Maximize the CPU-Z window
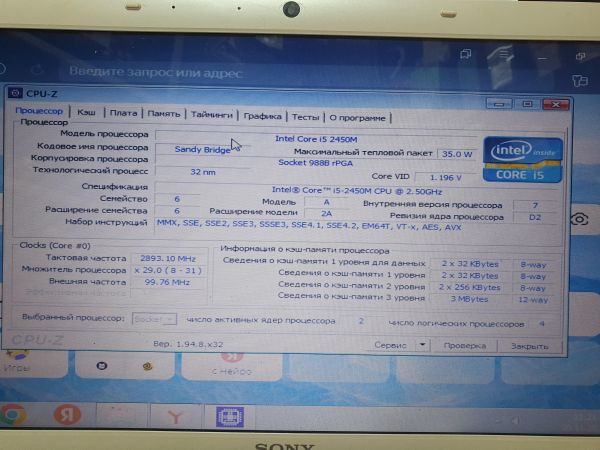Screen dimensions: 600x450 527,104
